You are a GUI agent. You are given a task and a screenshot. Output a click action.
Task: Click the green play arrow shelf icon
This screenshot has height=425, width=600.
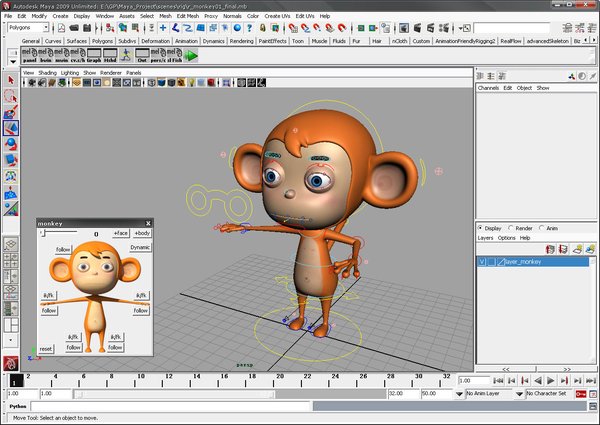coord(191,54)
